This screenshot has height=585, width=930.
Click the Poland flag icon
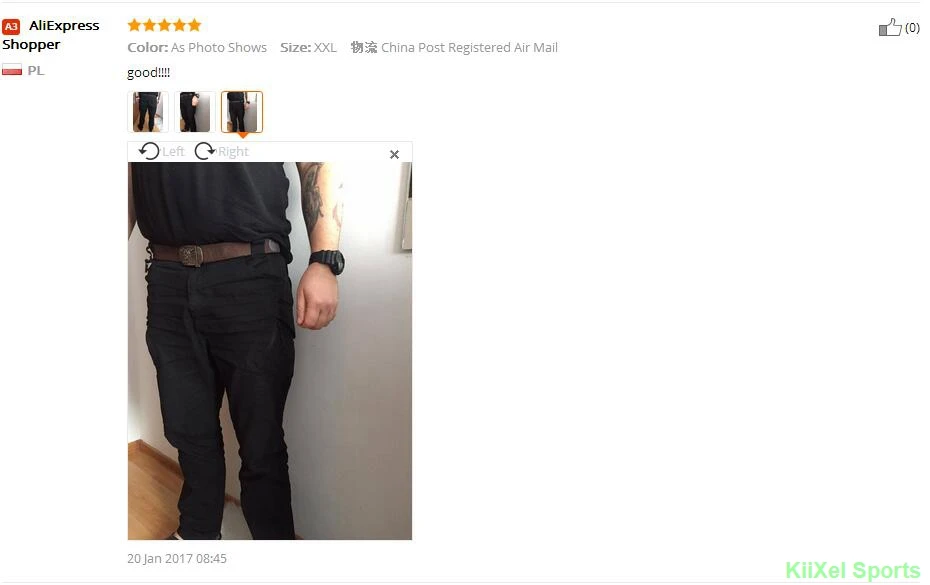[12, 70]
